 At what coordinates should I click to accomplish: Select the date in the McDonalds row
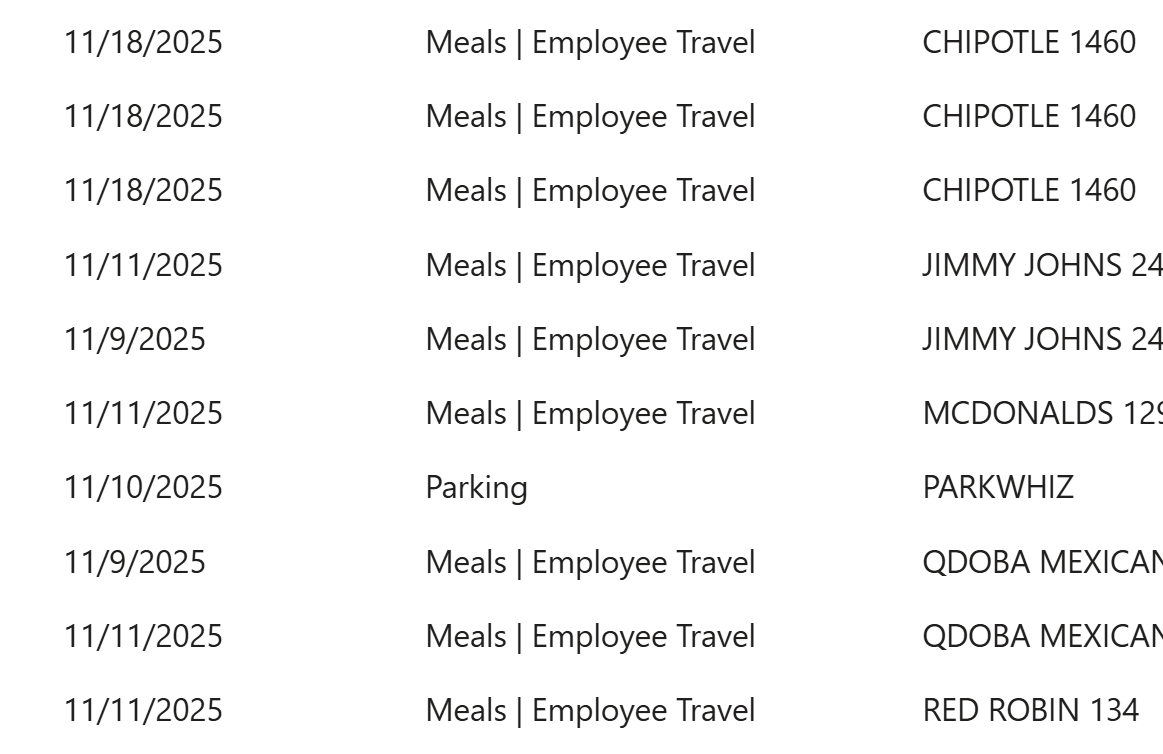[143, 413]
